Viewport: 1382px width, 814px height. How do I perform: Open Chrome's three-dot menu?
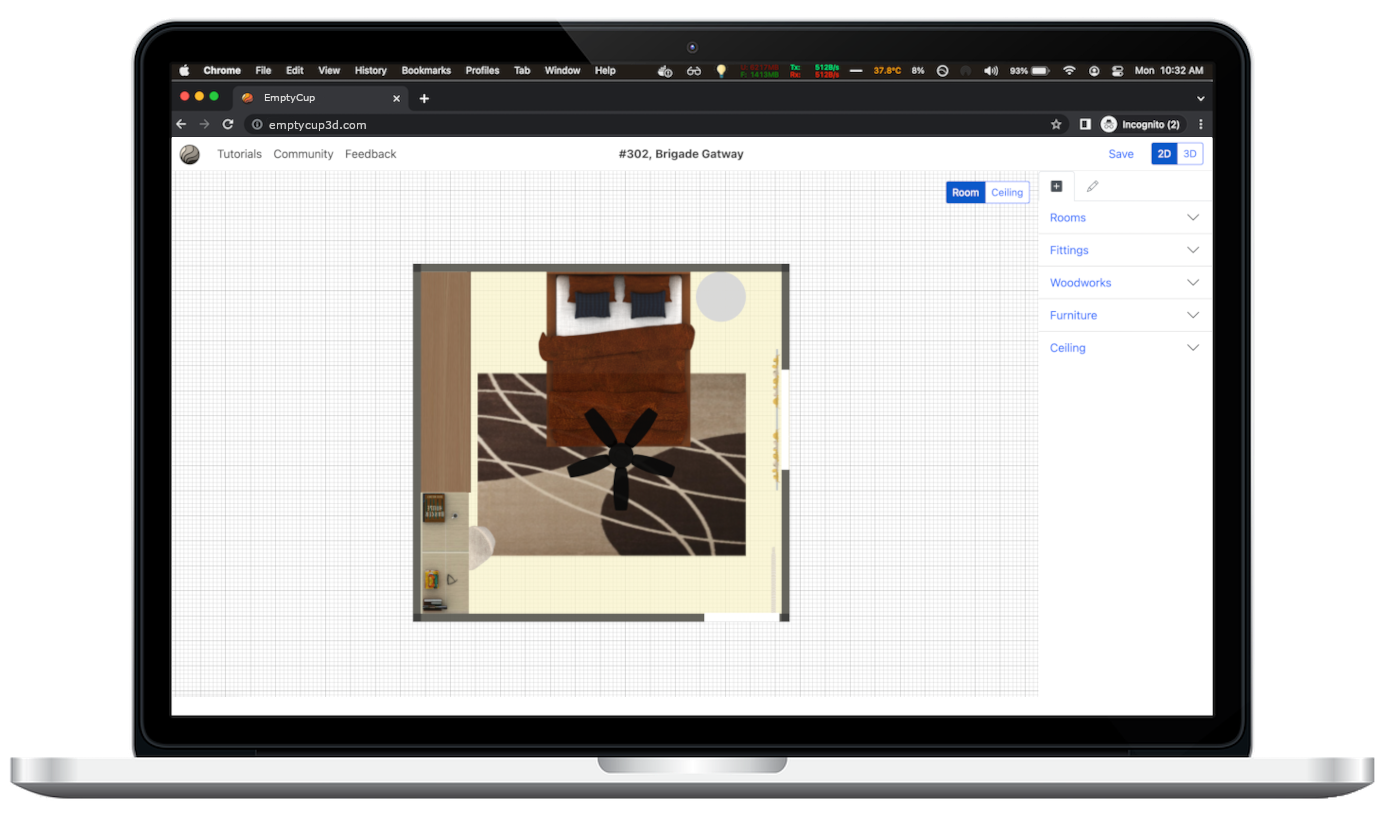click(x=1201, y=125)
